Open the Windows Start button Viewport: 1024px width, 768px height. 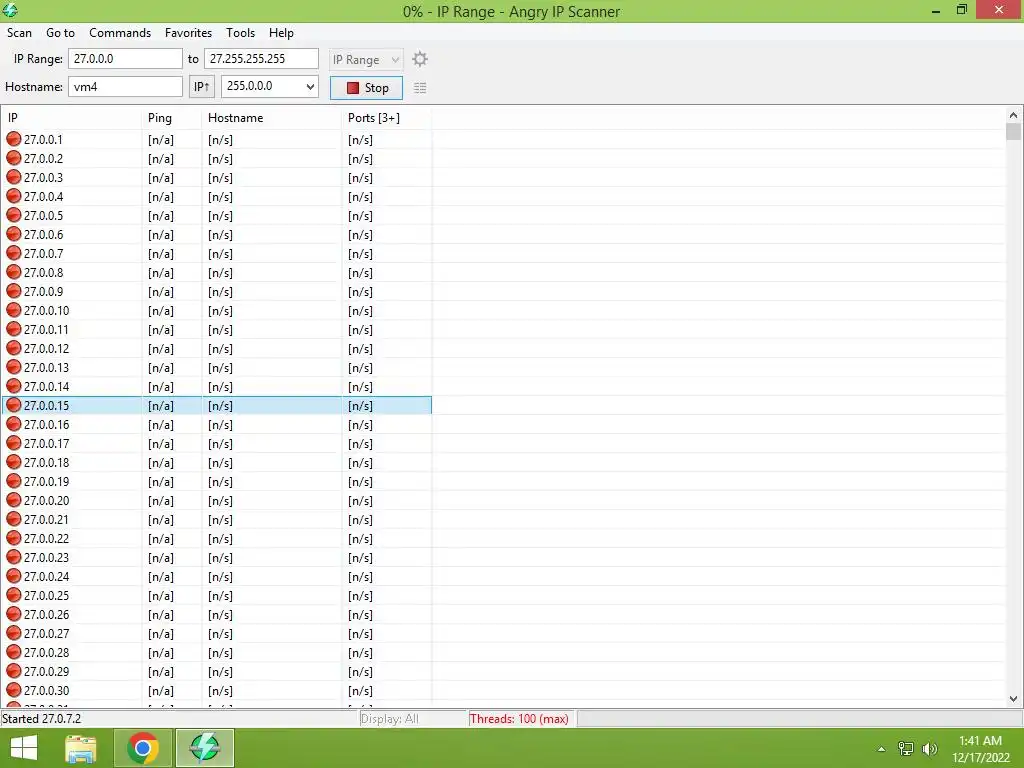point(24,748)
